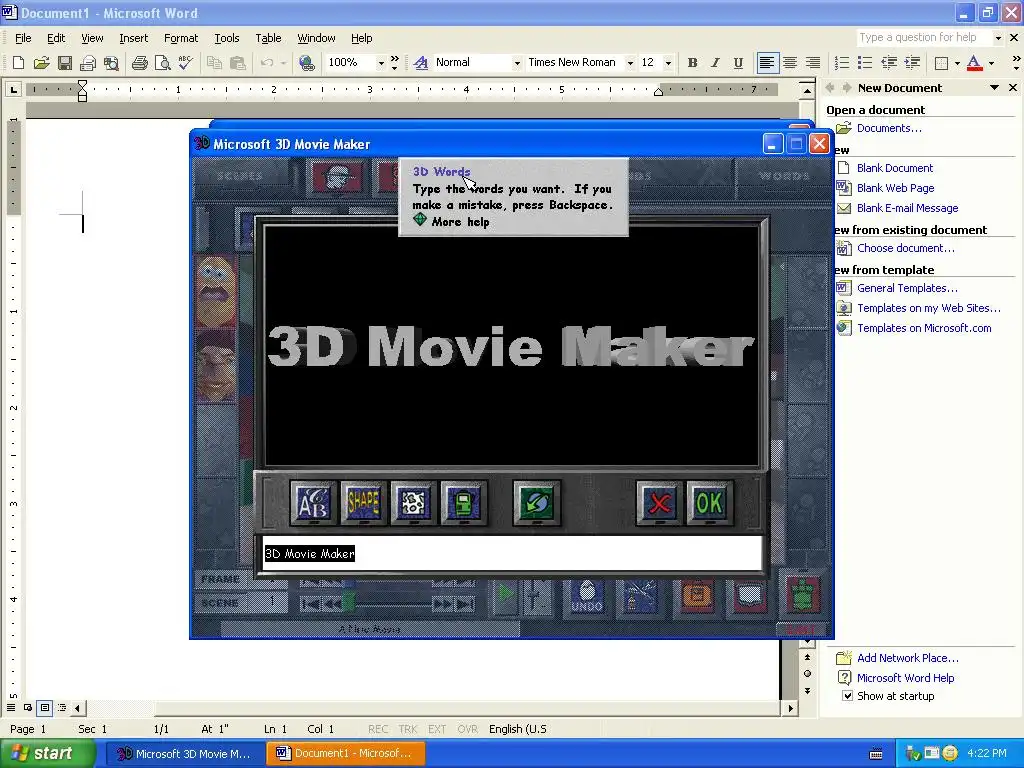Image resolution: width=1024 pixels, height=768 pixels.
Task: Click the E-mail icon in Word toolbar
Action: coord(88,63)
